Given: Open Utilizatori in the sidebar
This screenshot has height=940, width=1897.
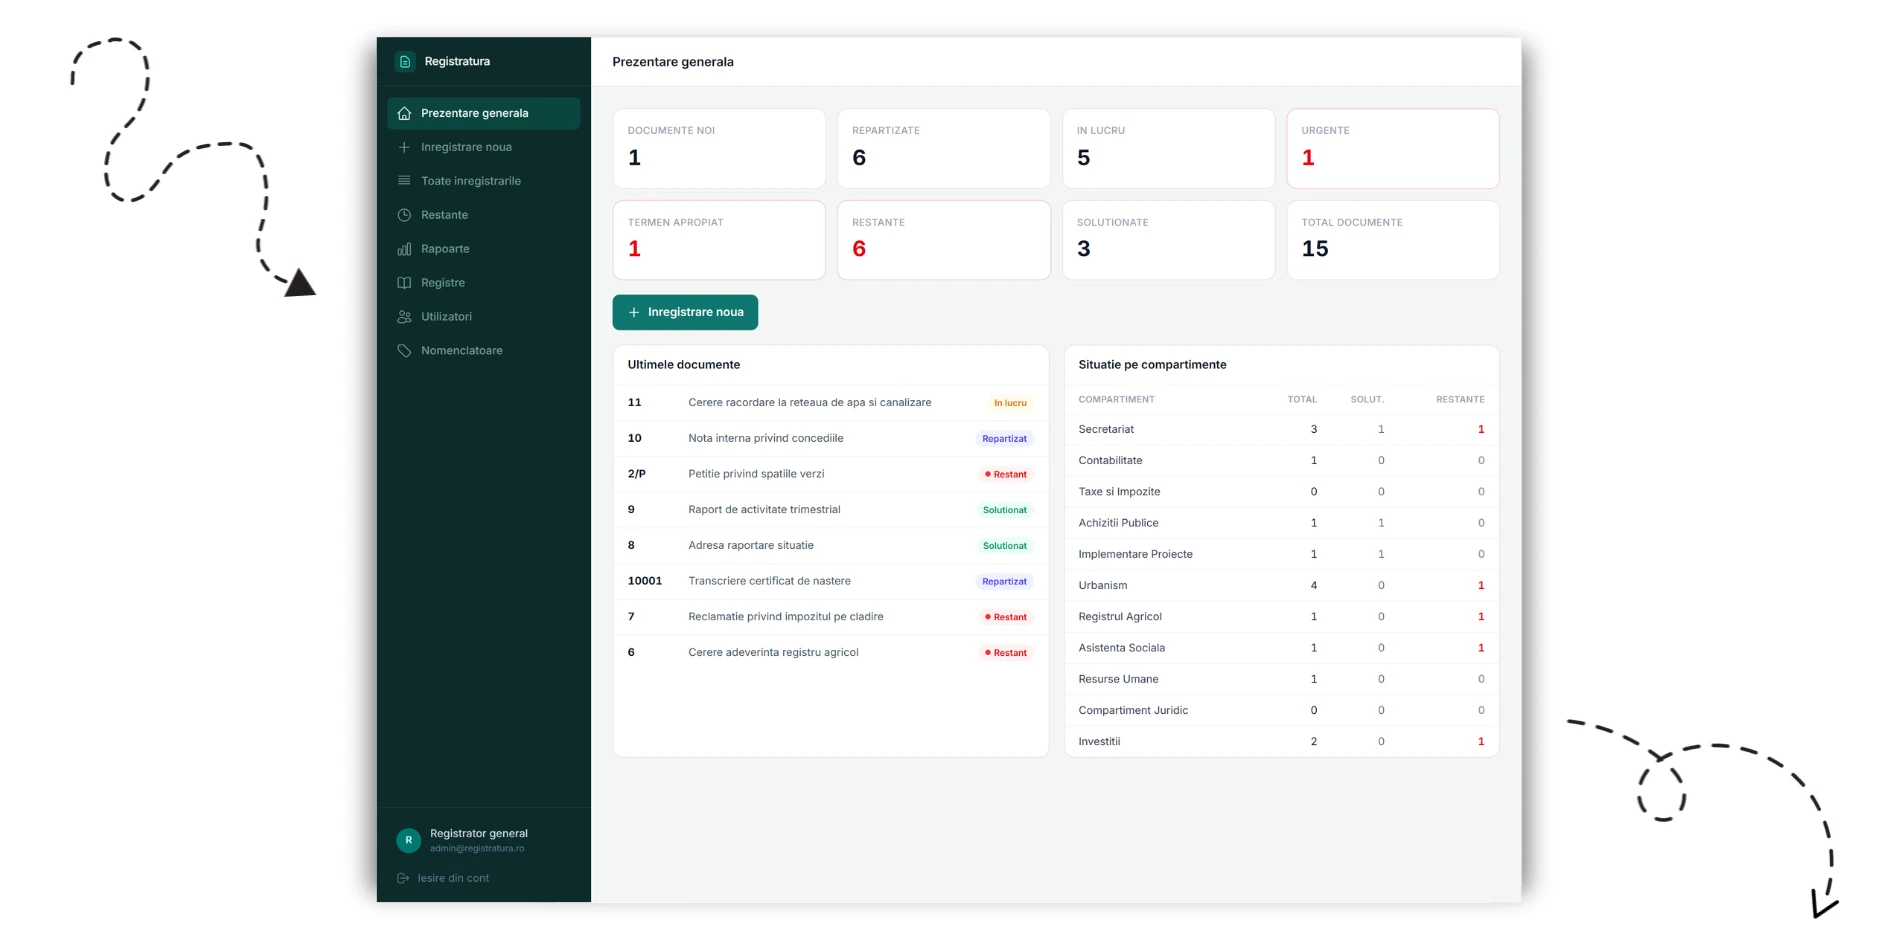Looking at the screenshot, I should tap(483, 318).
